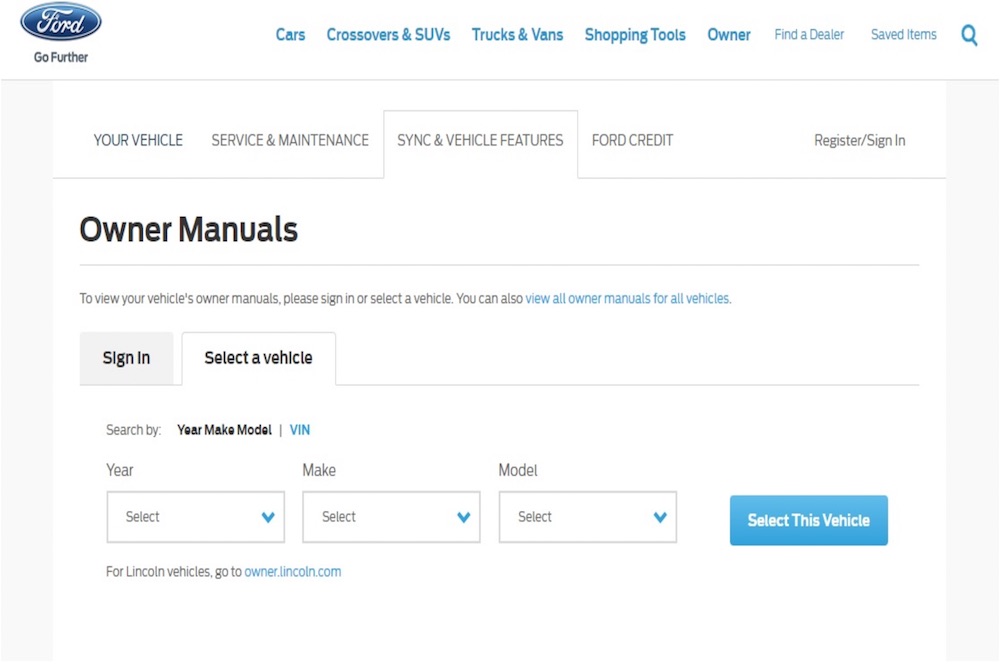Open the Shopping Tools menu
The image size is (1000, 667).
click(635, 34)
